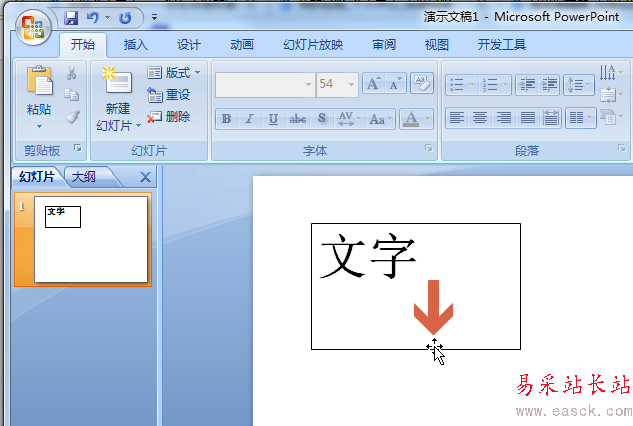Screen dimensions: 633x426
Task: Switch to the 大纲 outline tab
Action: pos(84,177)
